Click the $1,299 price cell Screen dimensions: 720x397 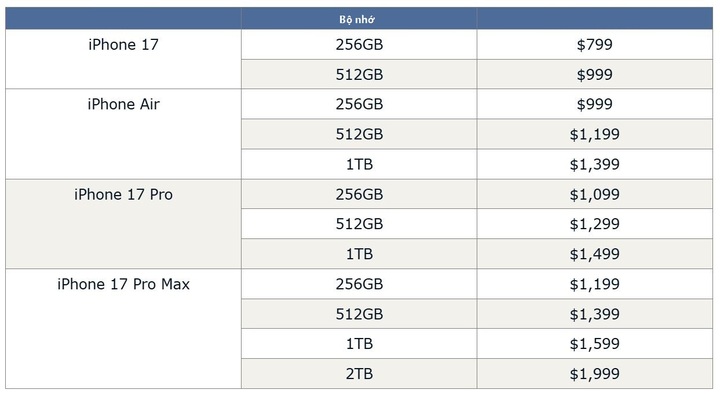pyautogui.click(x=595, y=224)
